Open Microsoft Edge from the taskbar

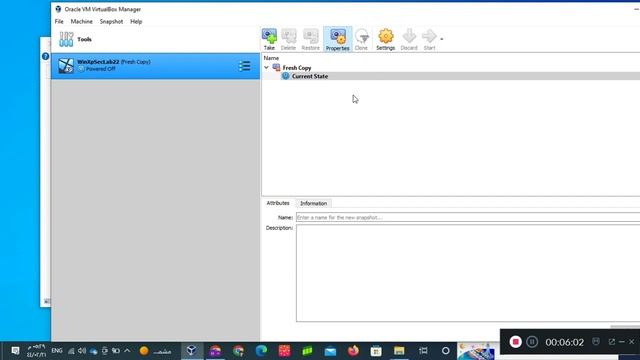(x=261, y=351)
